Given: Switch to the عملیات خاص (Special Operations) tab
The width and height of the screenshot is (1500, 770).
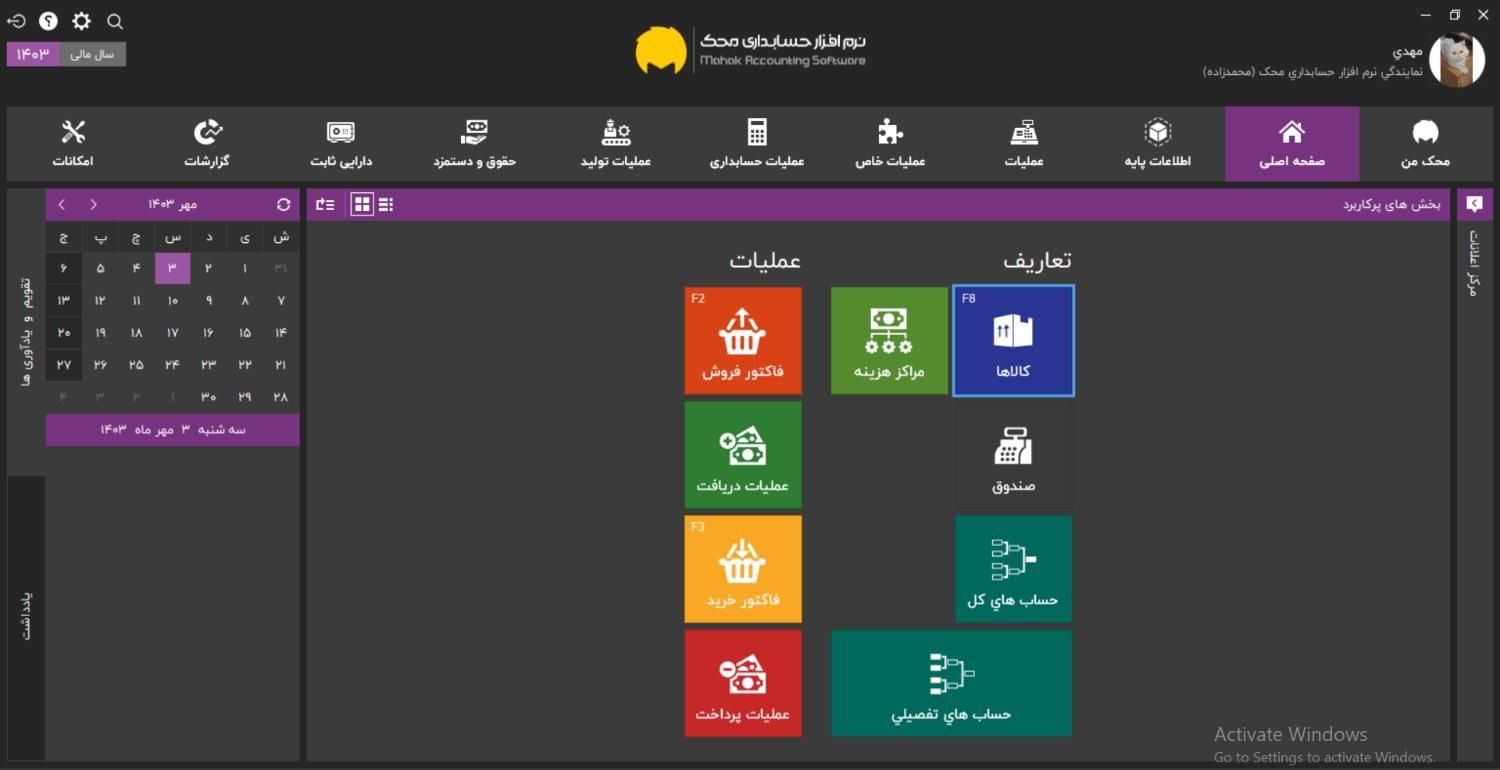Looking at the screenshot, I should click(x=890, y=144).
